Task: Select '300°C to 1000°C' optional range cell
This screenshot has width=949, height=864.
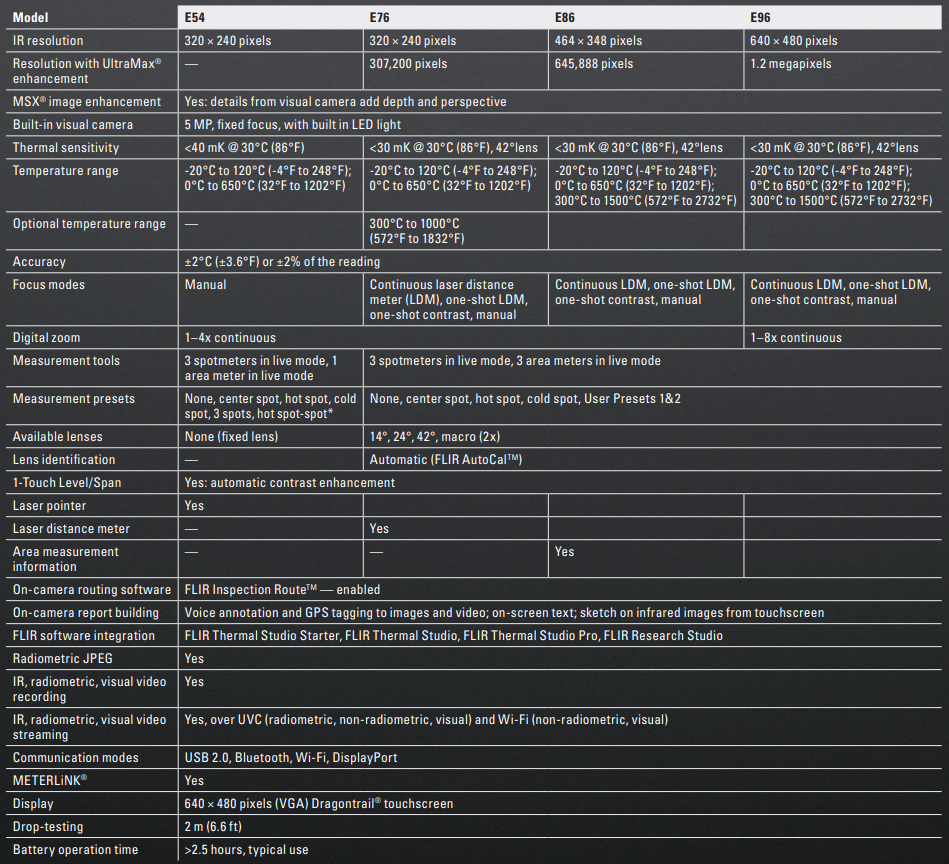Action: click(x=417, y=231)
